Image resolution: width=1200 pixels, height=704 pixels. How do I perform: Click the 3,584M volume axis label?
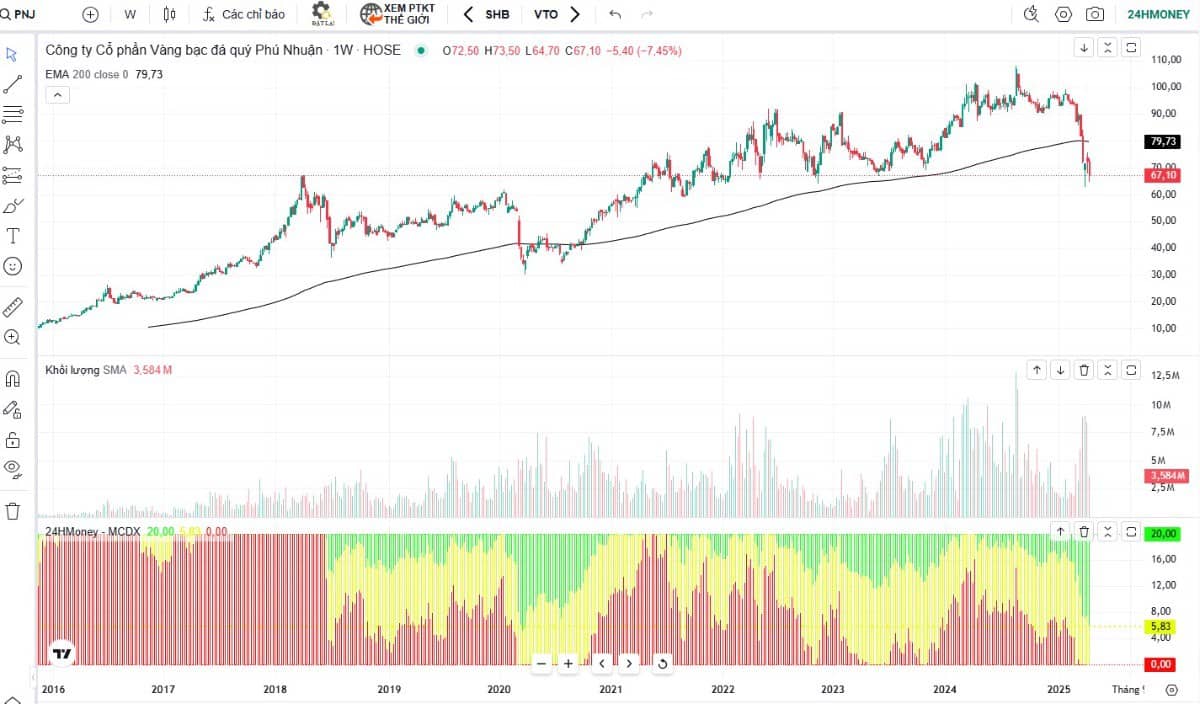pyautogui.click(x=1167, y=475)
